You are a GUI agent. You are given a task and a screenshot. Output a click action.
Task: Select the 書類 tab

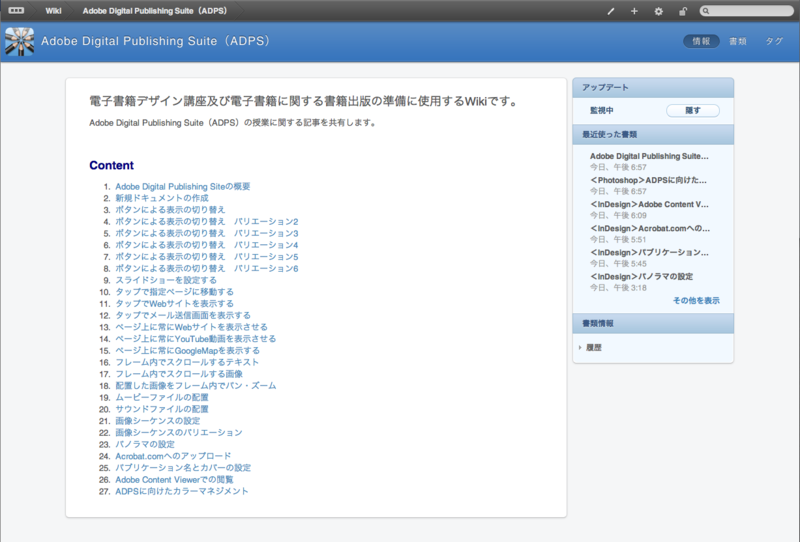point(737,41)
